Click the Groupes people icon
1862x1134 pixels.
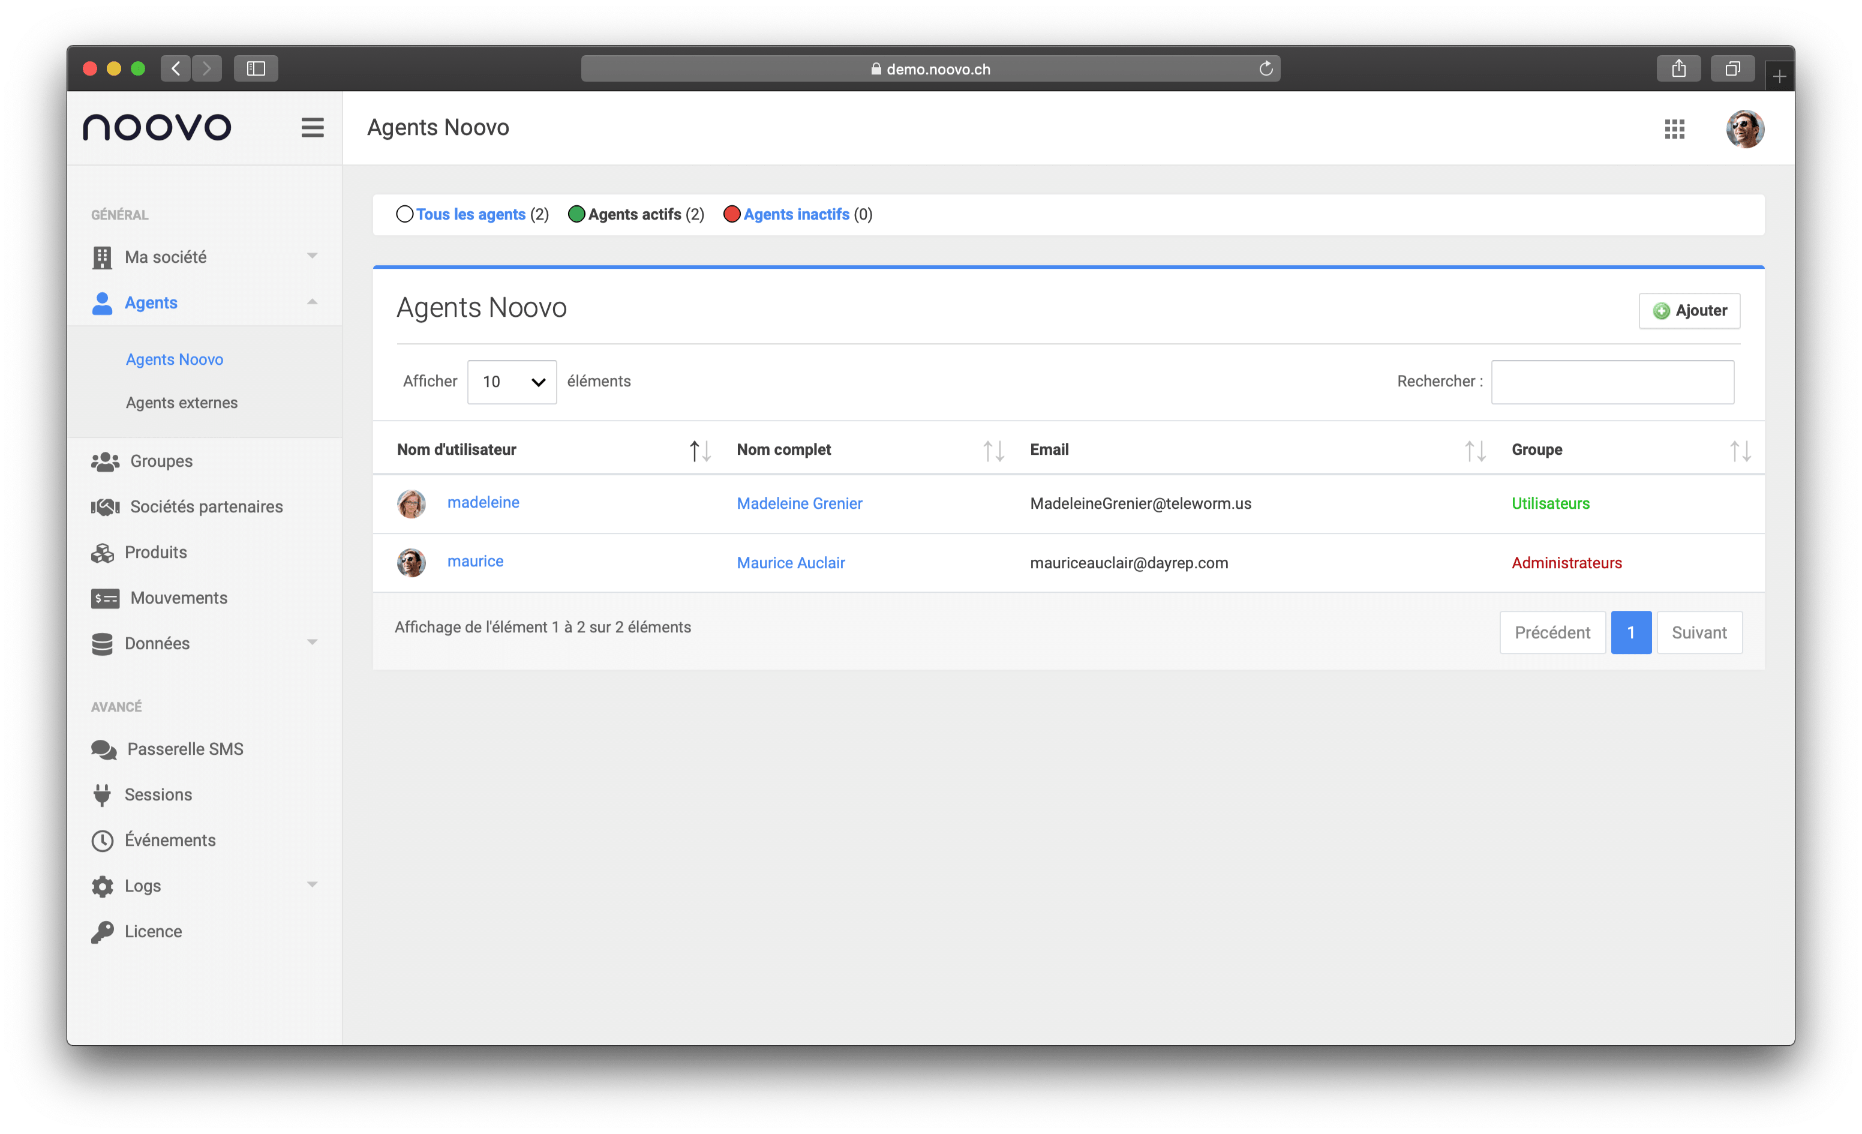pos(104,461)
